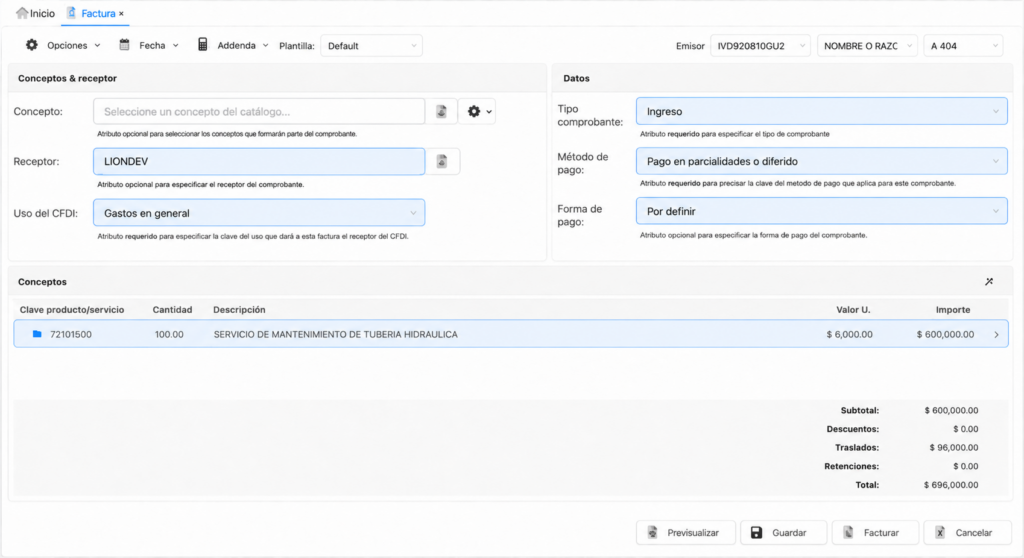Click the Previsualizar button

686,533
